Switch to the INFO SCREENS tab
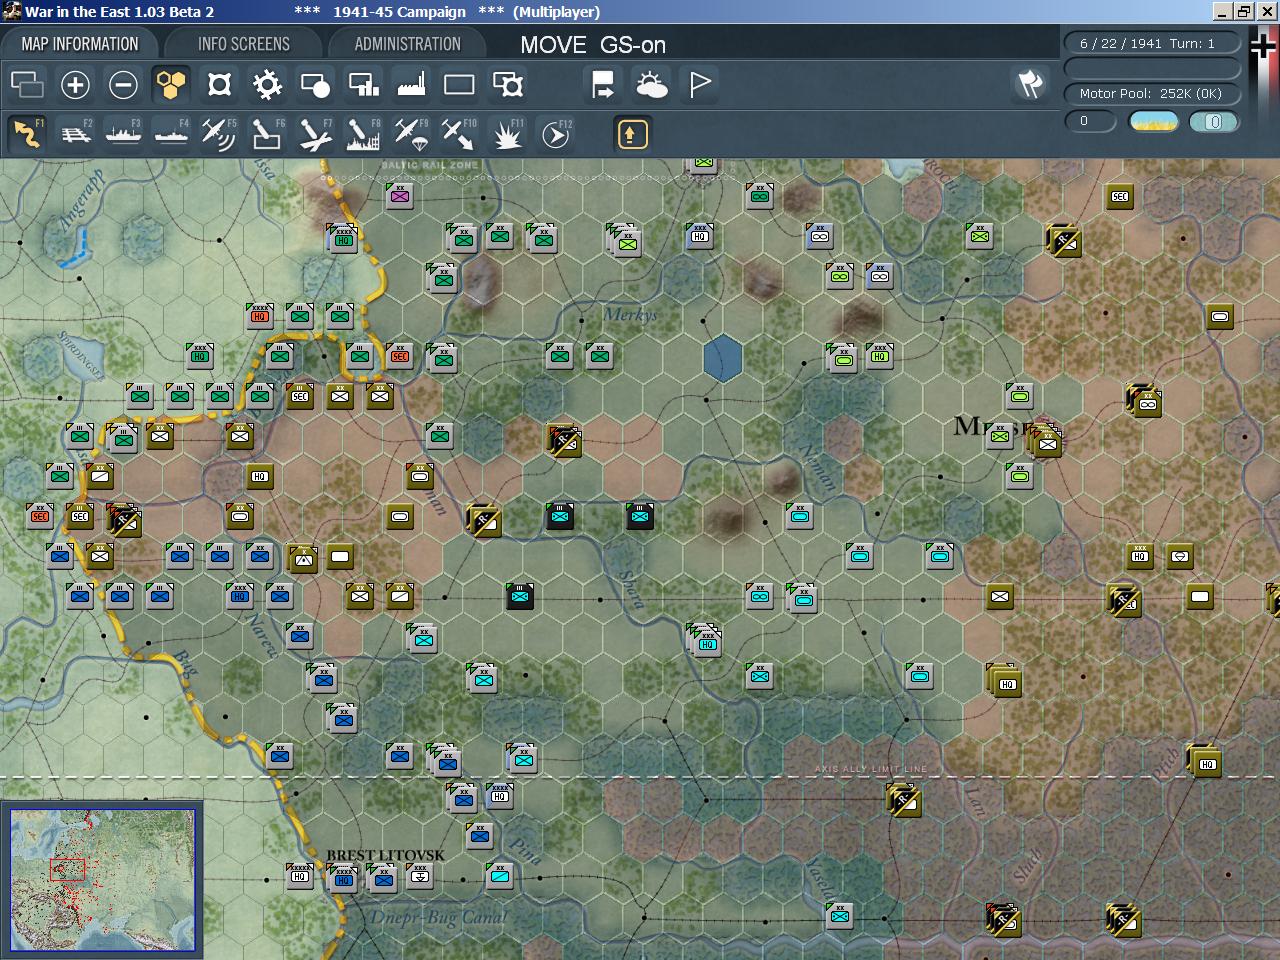The height and width of the screenshot is (960, 1280). [x=244, y=44]
